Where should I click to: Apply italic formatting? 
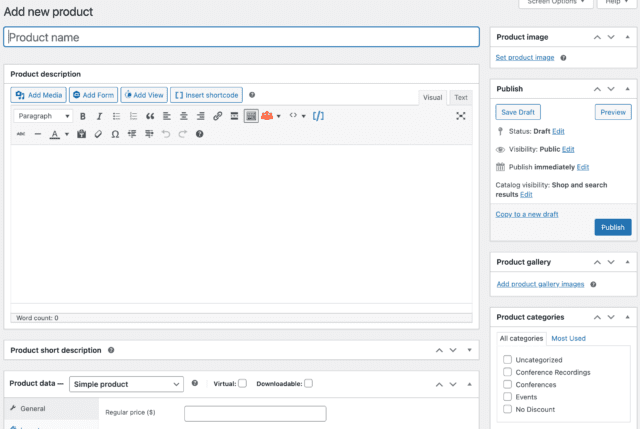click(99, 116)
